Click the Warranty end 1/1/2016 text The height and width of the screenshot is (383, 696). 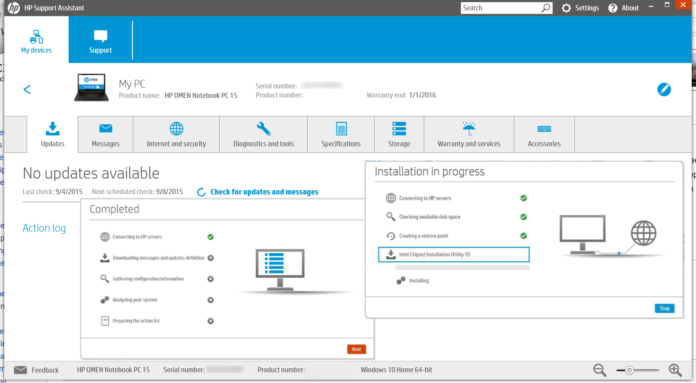coord(401,95)
